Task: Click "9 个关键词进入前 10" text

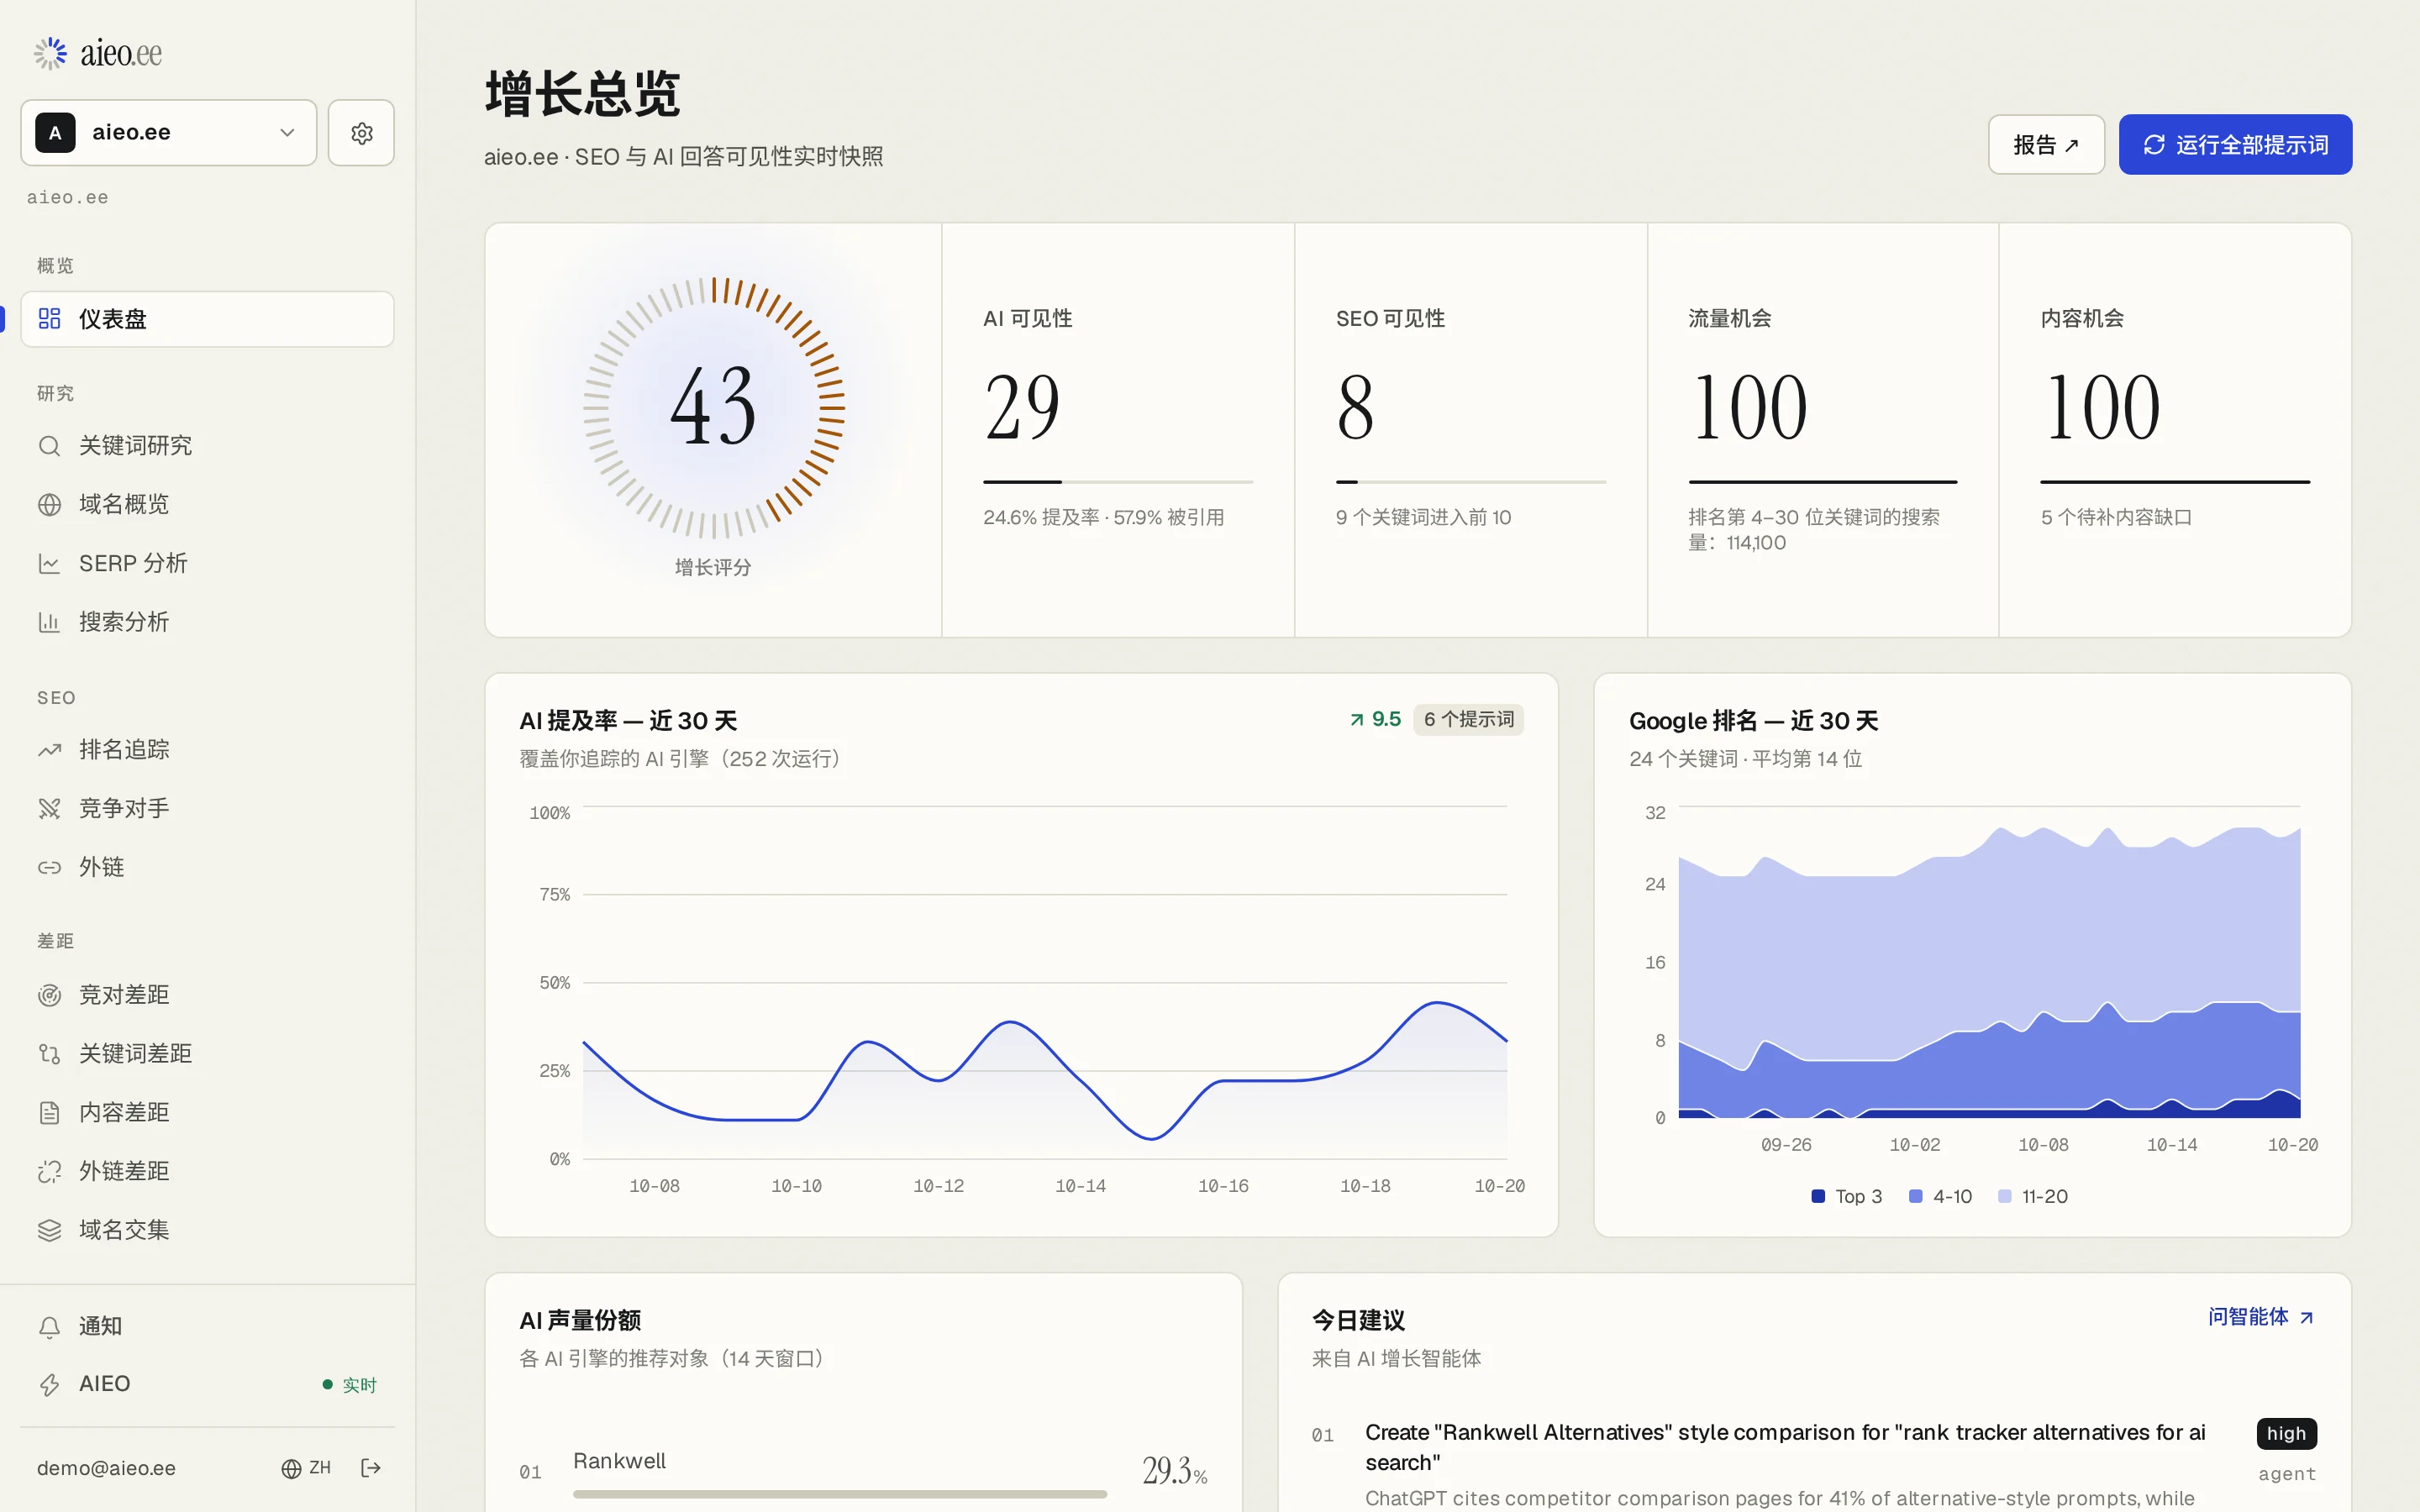Action: click(1423, 517)
